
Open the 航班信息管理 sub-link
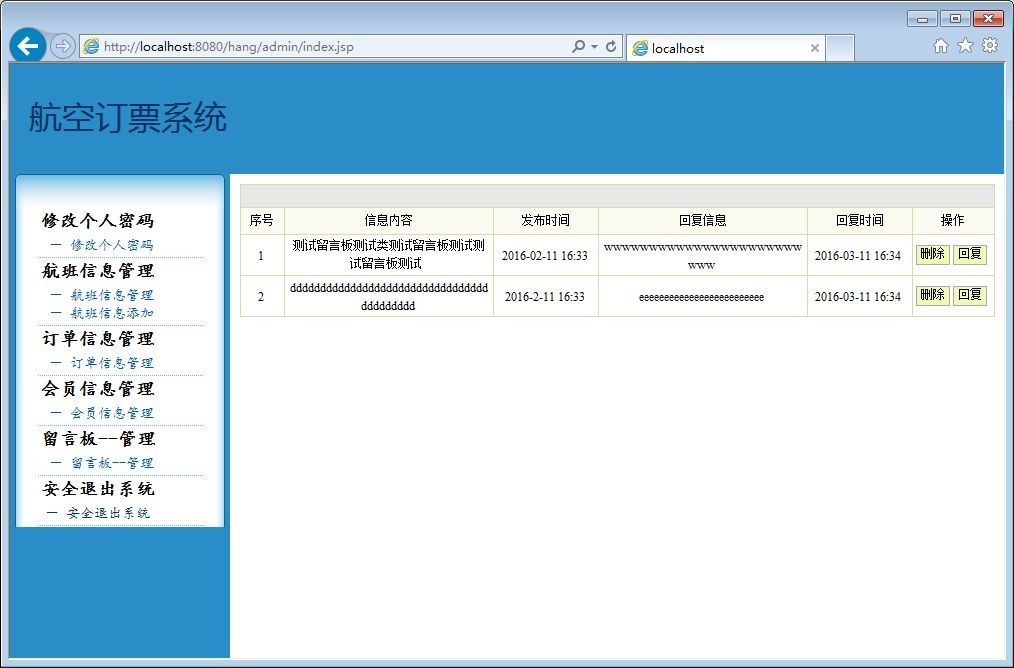pyautogui.click(x=111, y=295)
